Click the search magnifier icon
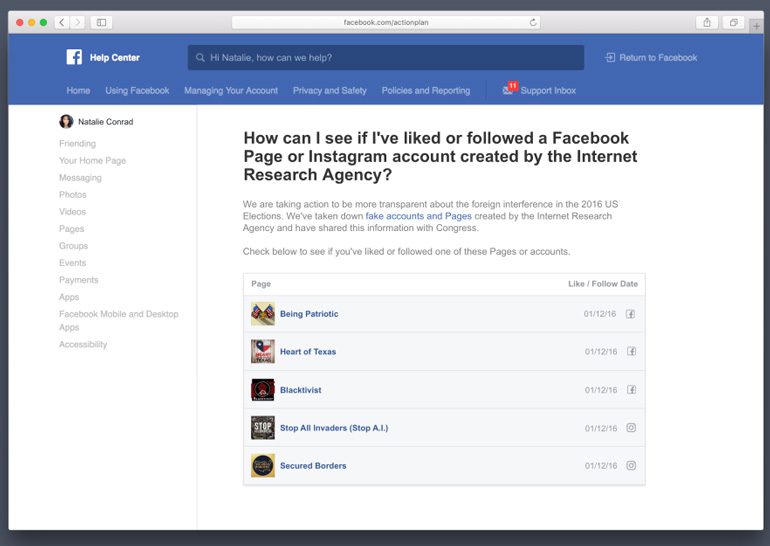Viewport: 770px width, 546px height. pyautogui.click(x=200, y=57)
